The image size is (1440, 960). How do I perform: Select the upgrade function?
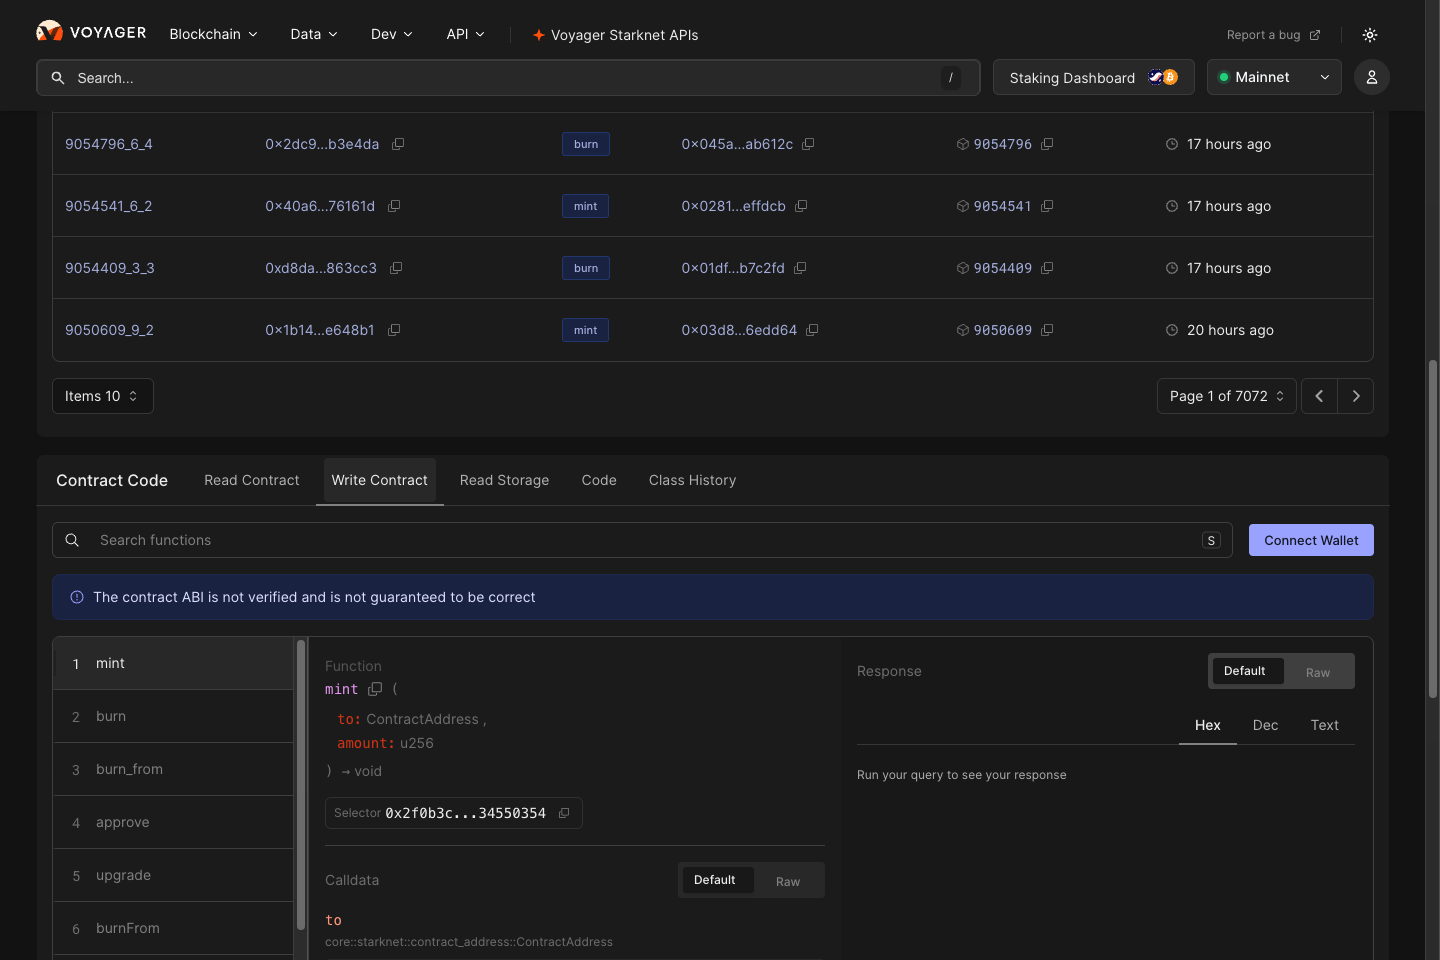(173, 875)
